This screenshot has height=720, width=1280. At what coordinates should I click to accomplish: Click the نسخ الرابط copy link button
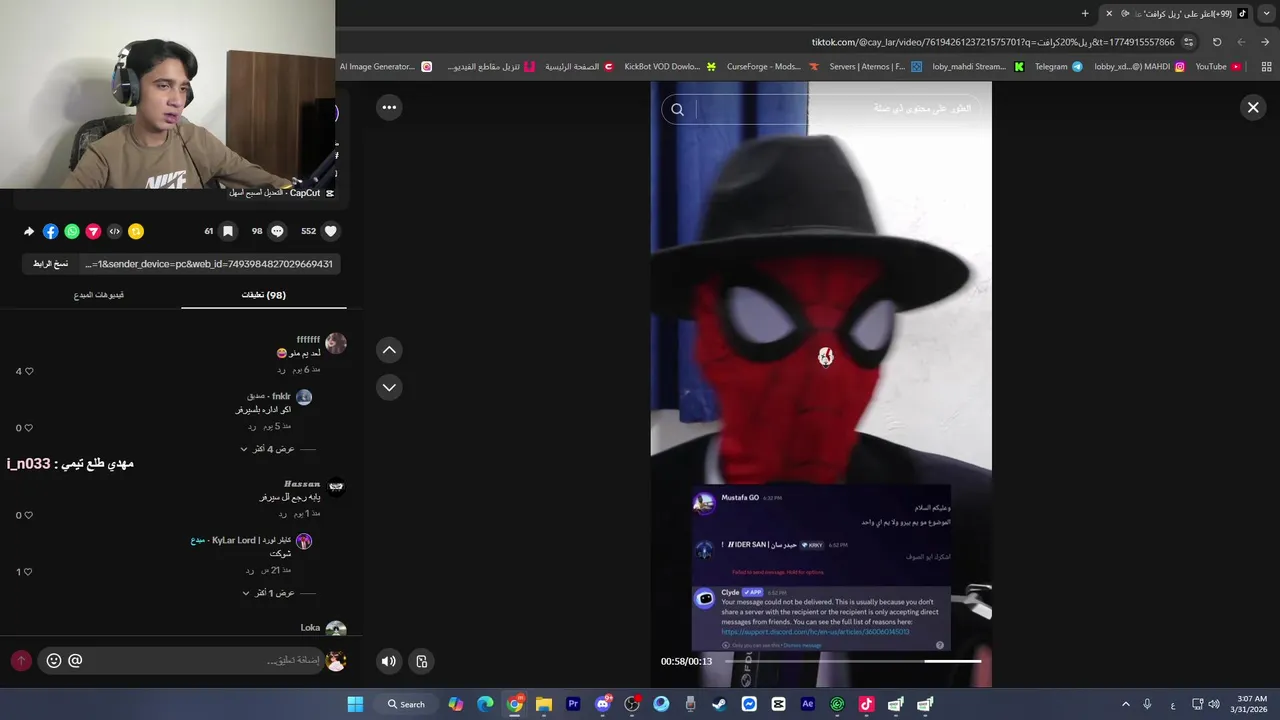point(50,264)
